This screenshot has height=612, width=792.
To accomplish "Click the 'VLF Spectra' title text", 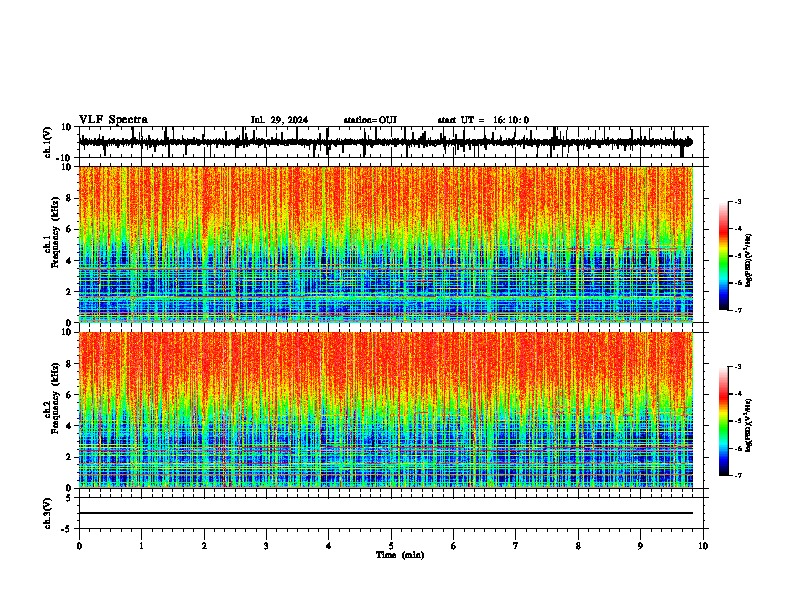I will point(113,120).
